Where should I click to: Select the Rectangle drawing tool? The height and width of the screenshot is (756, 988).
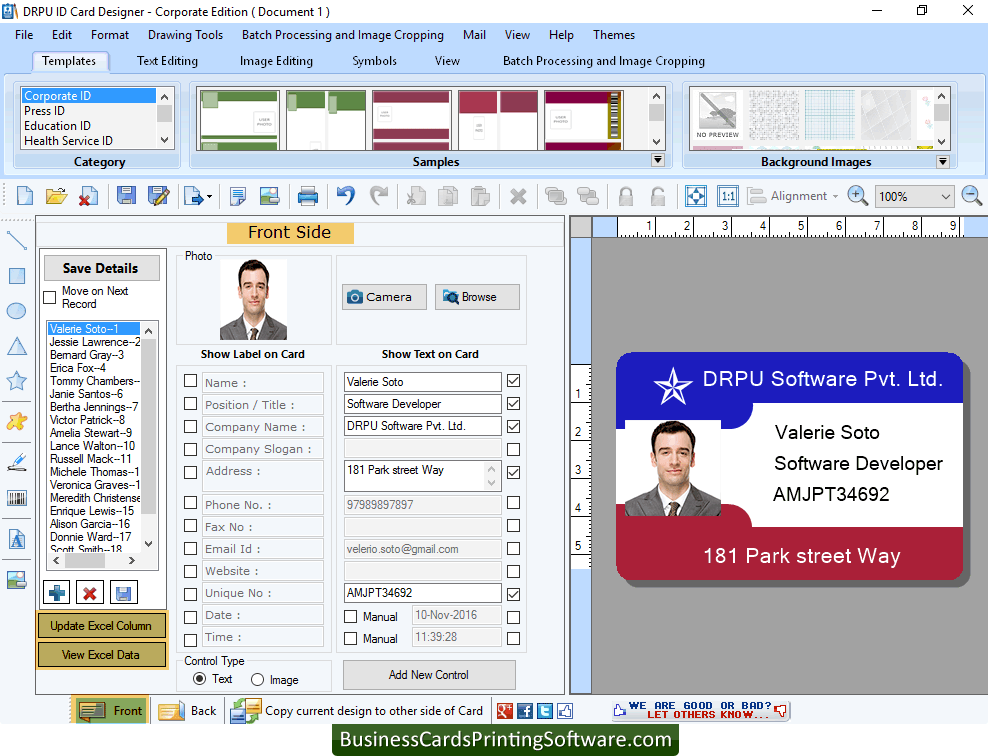pyautogui.click(x=16, y=276)
